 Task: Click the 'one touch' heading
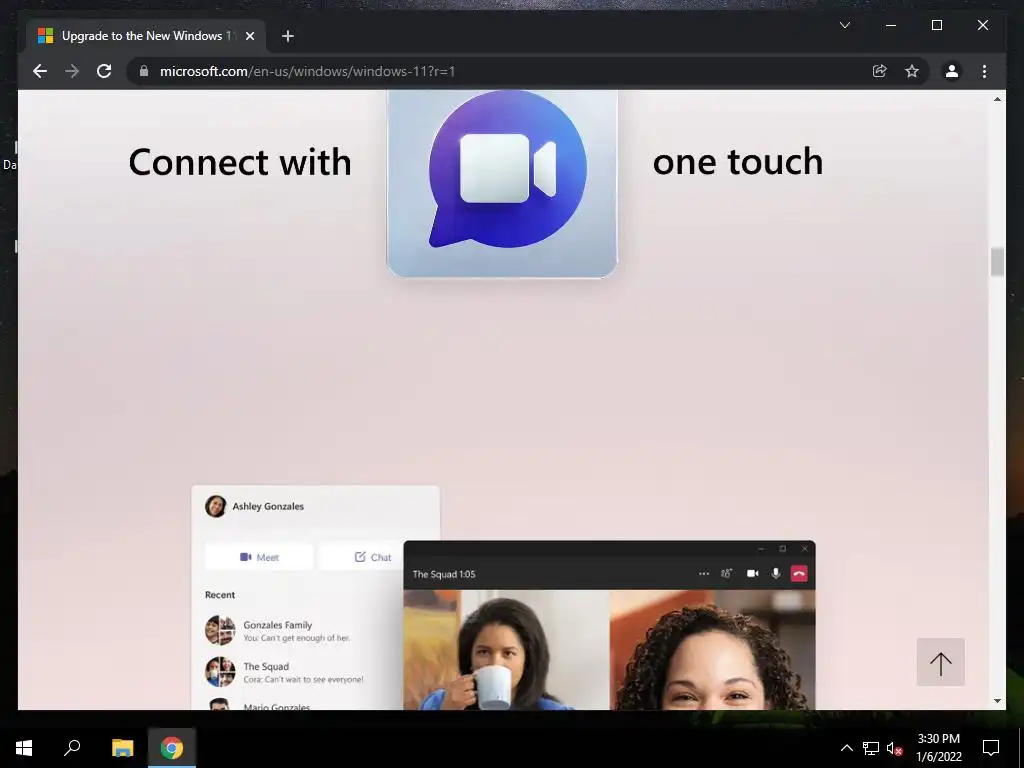738,161
